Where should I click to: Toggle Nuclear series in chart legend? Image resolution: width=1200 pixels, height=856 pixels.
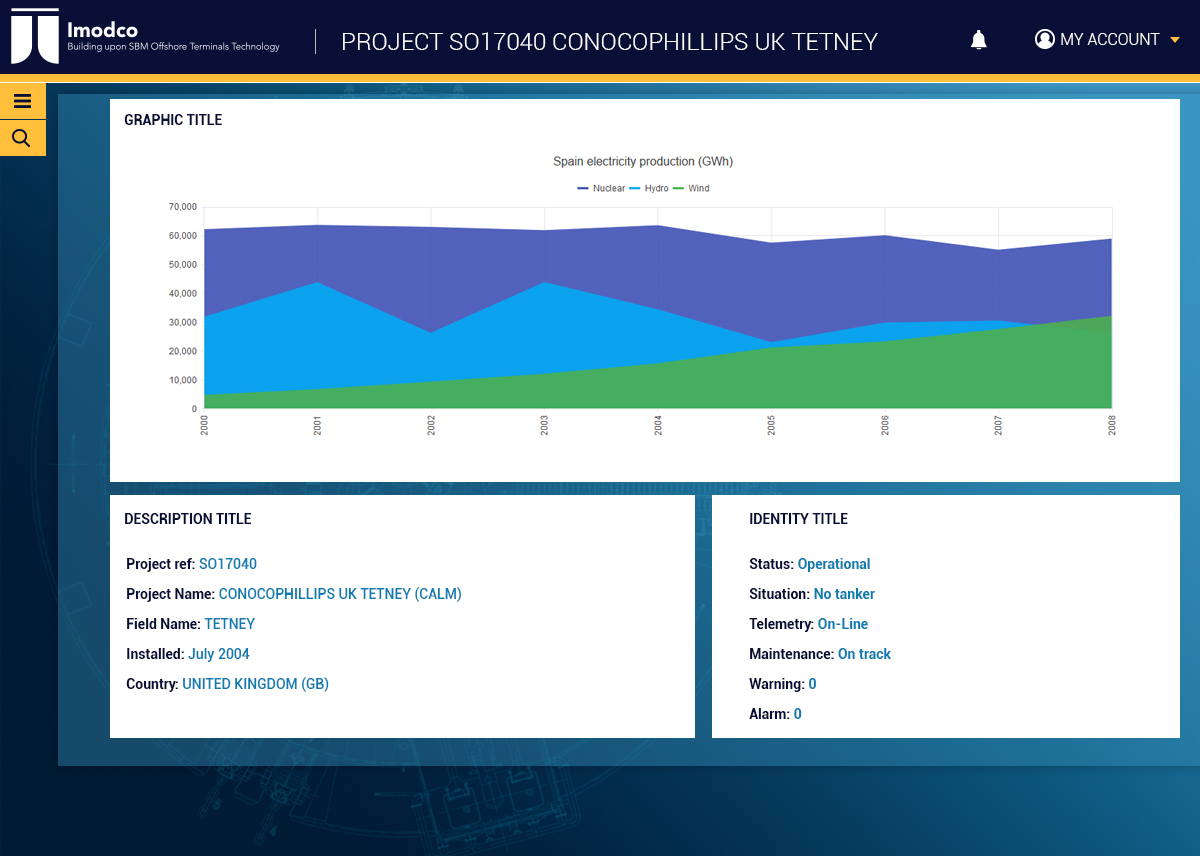pyautogui.click(x=601, y=188)
